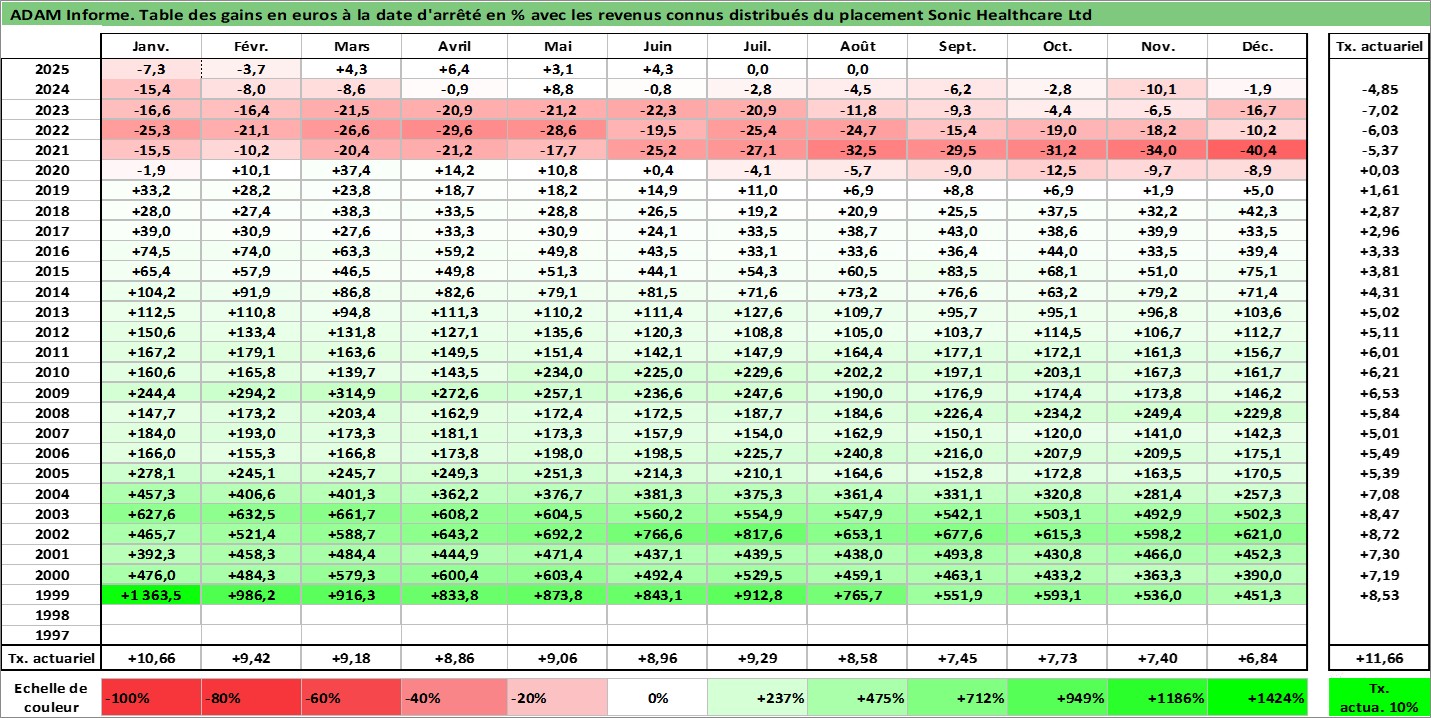Select the +42,3 cell in December 2018
This screenshot has width=1431, height=718.
click(1258, 211)
